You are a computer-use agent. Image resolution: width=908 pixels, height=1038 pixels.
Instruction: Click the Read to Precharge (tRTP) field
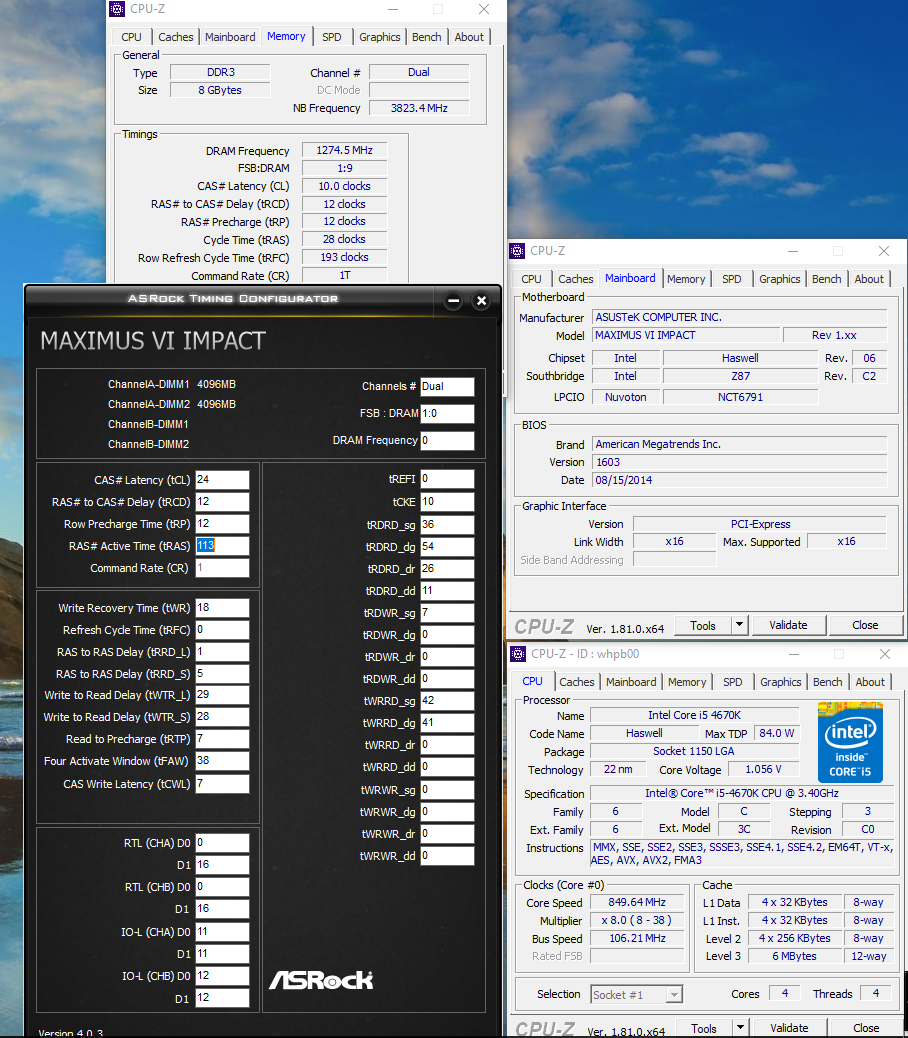coord(222,739)
